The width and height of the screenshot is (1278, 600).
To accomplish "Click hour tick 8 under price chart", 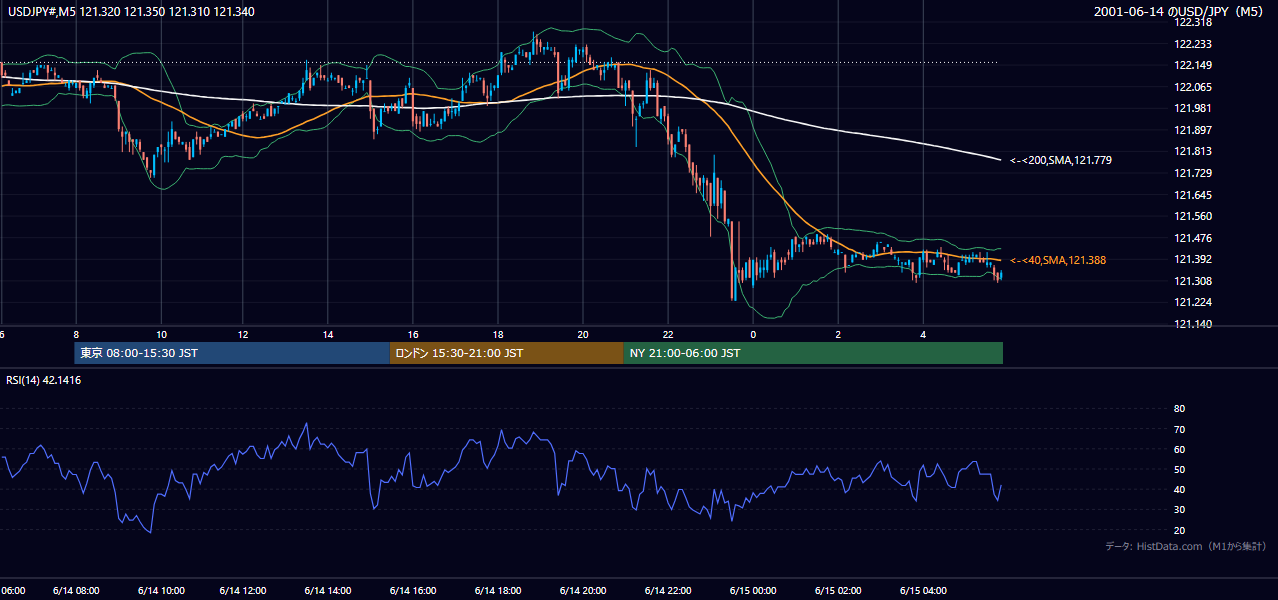I will [x=76, y=334].
